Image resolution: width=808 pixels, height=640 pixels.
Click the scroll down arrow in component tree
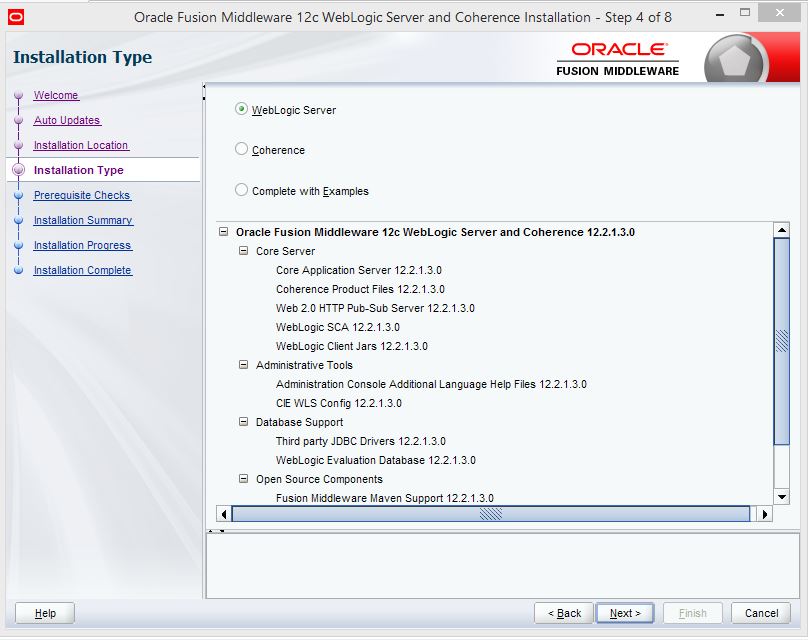coord(782,496)
